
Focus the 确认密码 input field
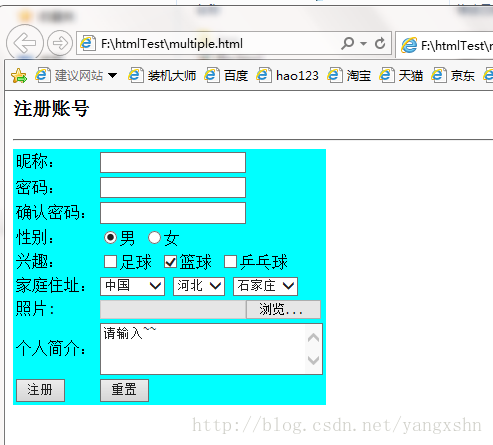click(x=173, y=213)
